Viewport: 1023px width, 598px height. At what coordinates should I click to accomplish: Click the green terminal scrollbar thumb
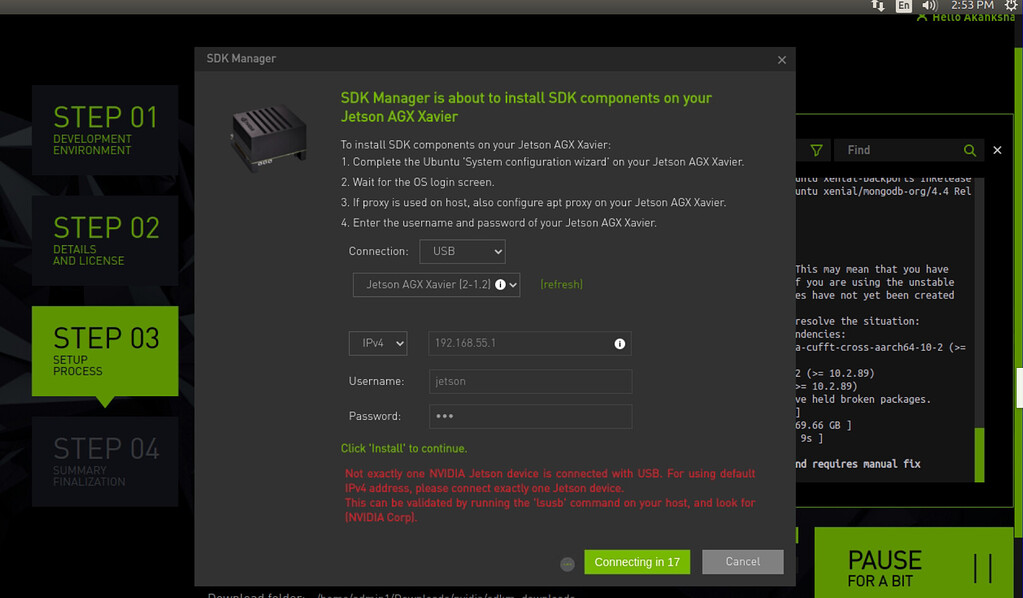979,455
